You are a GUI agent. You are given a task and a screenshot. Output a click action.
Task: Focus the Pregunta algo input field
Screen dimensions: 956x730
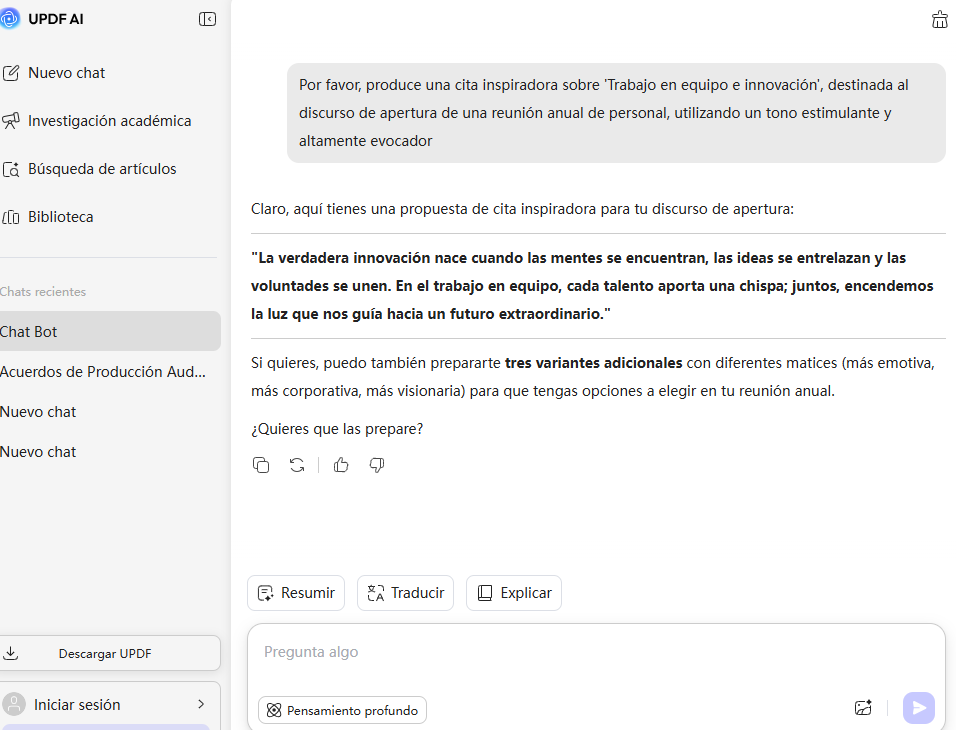(x=596, y=652)
